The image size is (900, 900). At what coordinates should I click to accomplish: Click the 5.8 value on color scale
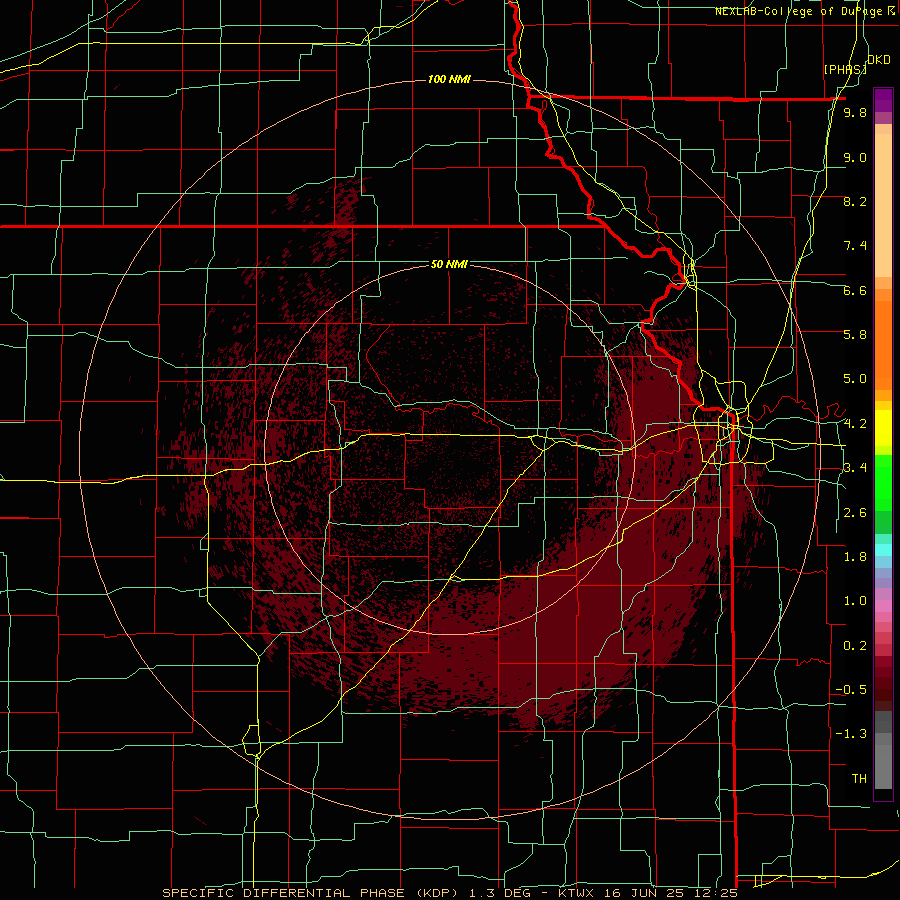(855, 335)
